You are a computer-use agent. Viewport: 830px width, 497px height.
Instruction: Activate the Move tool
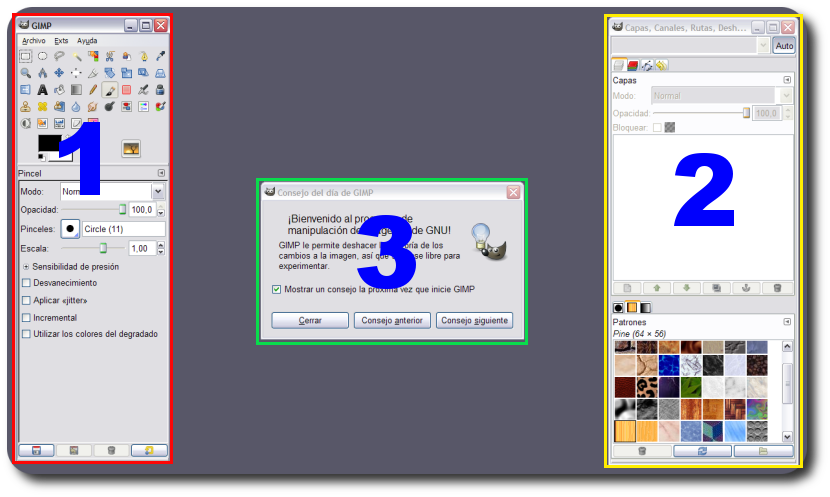59,73
